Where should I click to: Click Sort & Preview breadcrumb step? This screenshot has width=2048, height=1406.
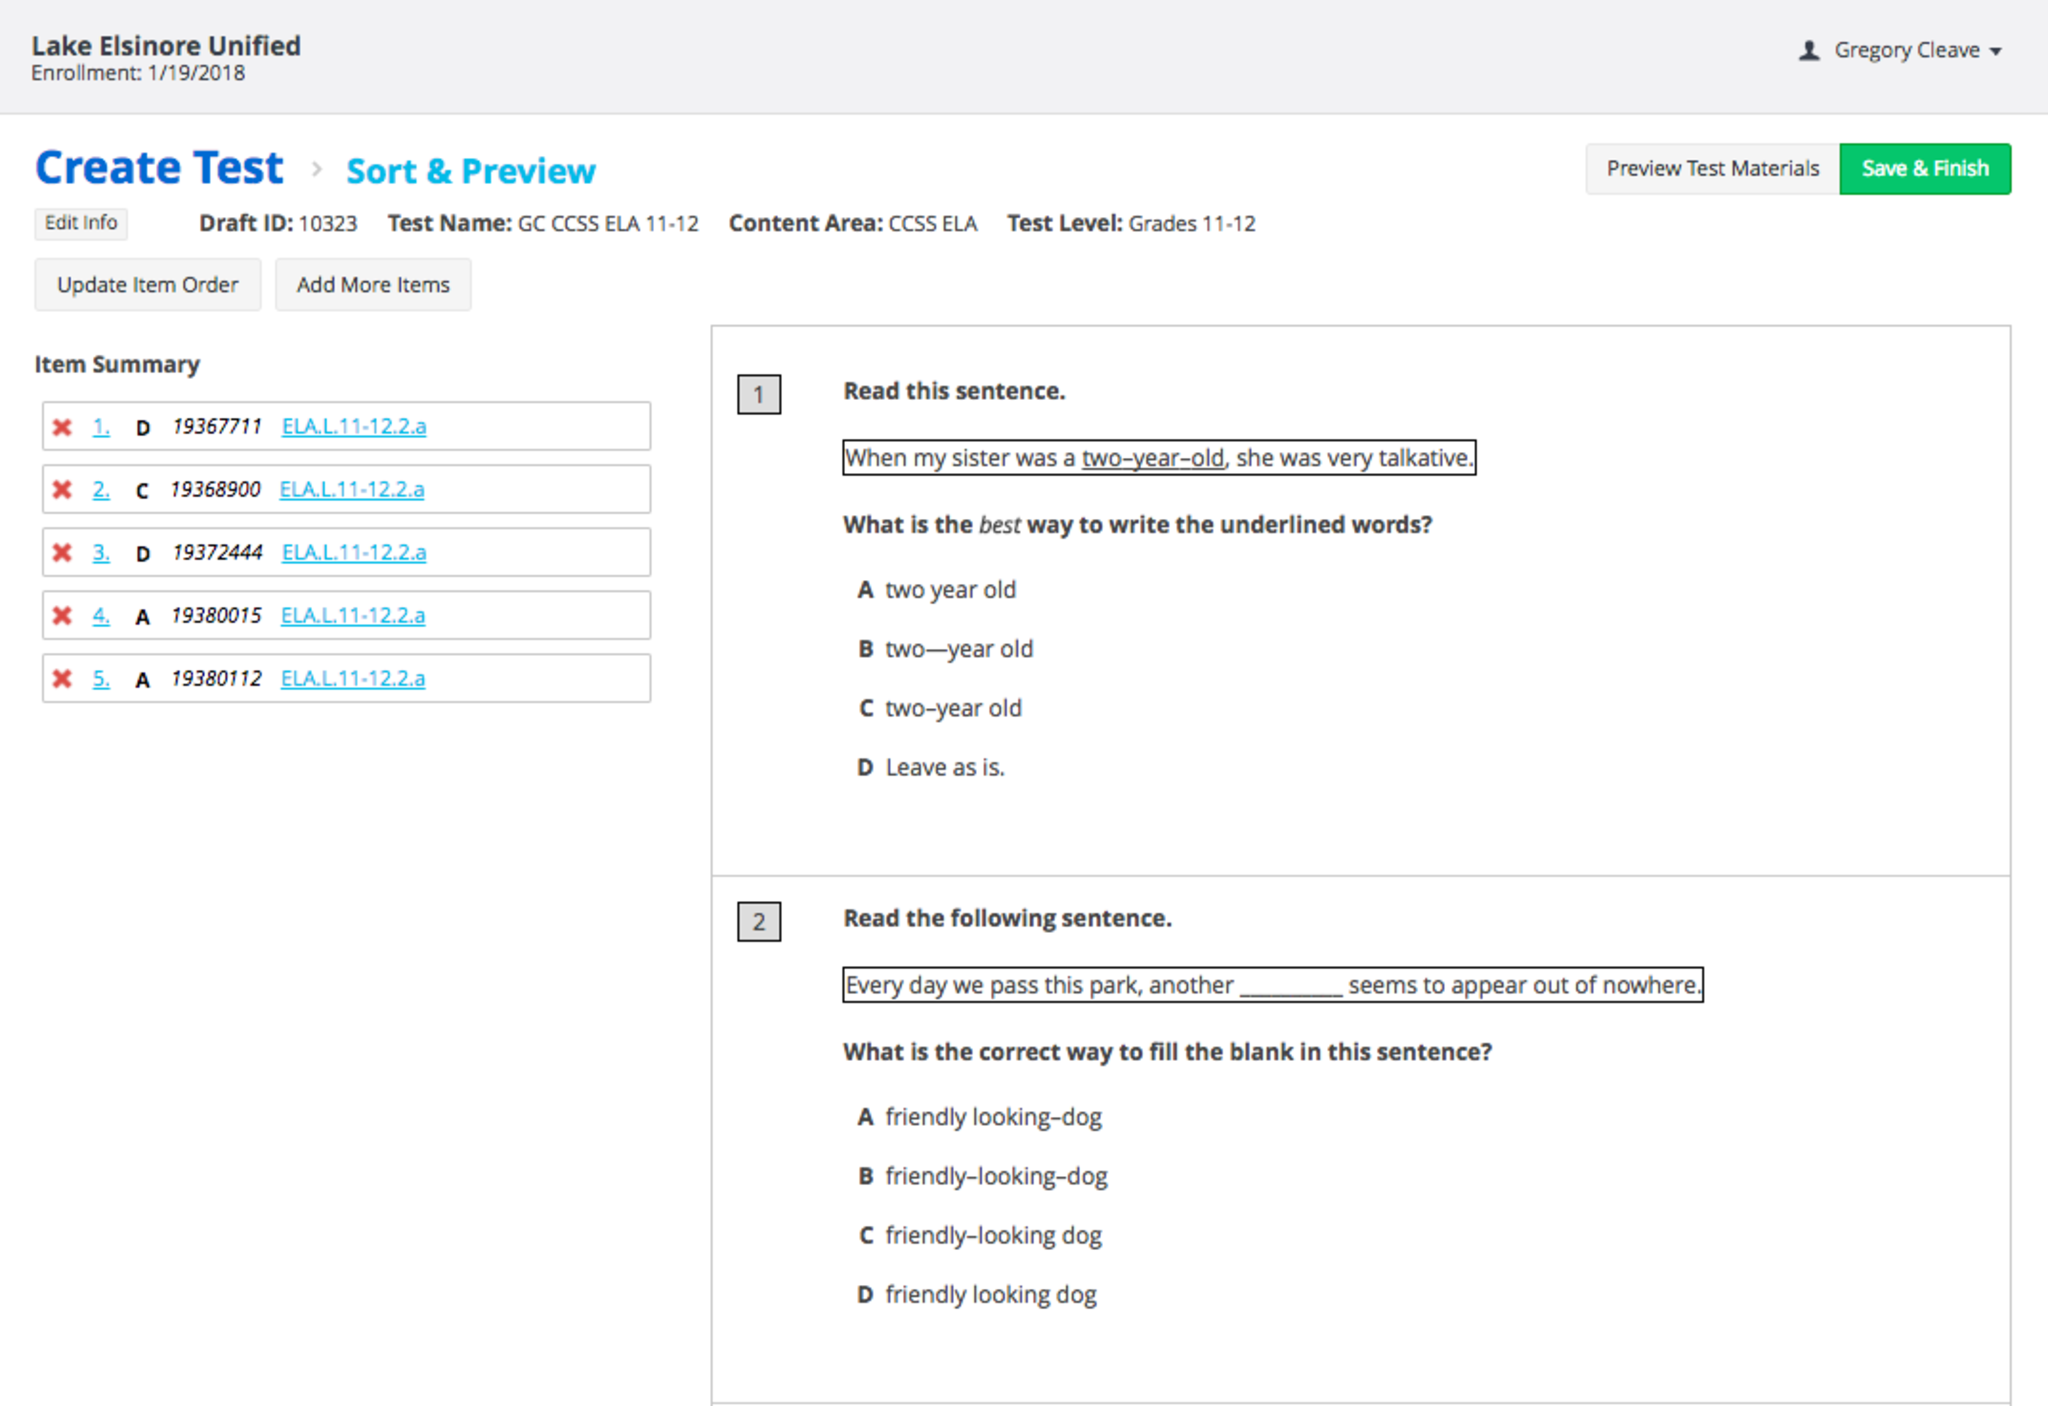click(471, 171)
